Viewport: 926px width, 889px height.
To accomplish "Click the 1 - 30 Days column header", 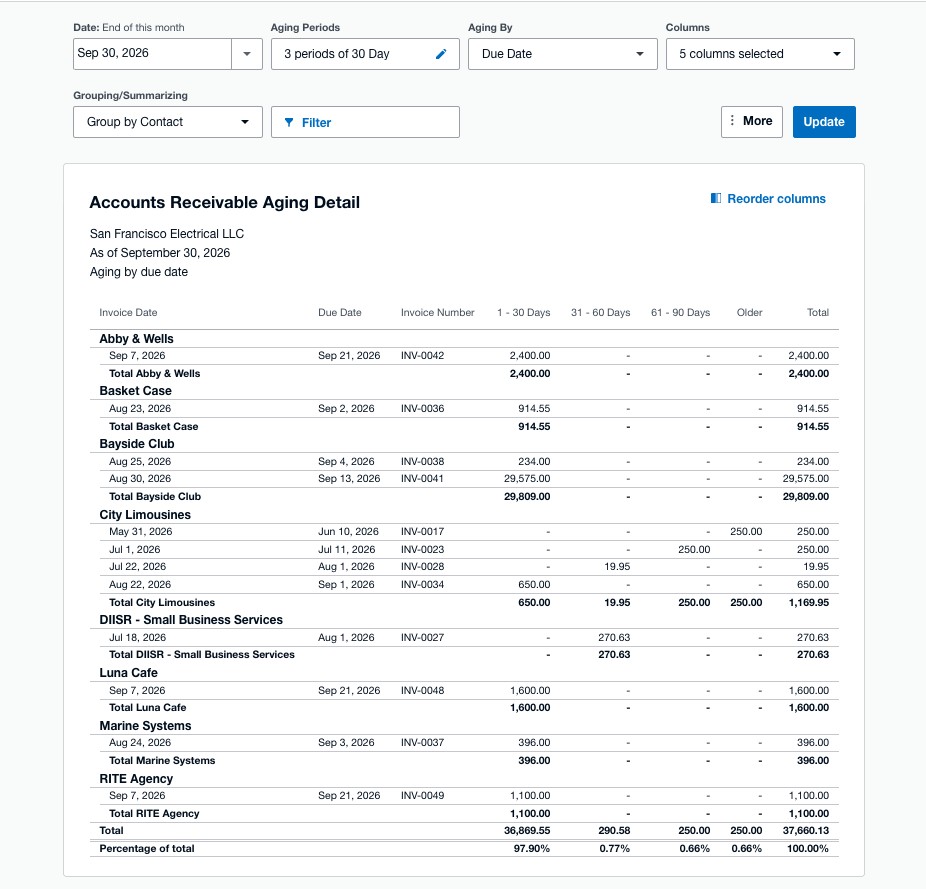I will click(x=523, y=312).
